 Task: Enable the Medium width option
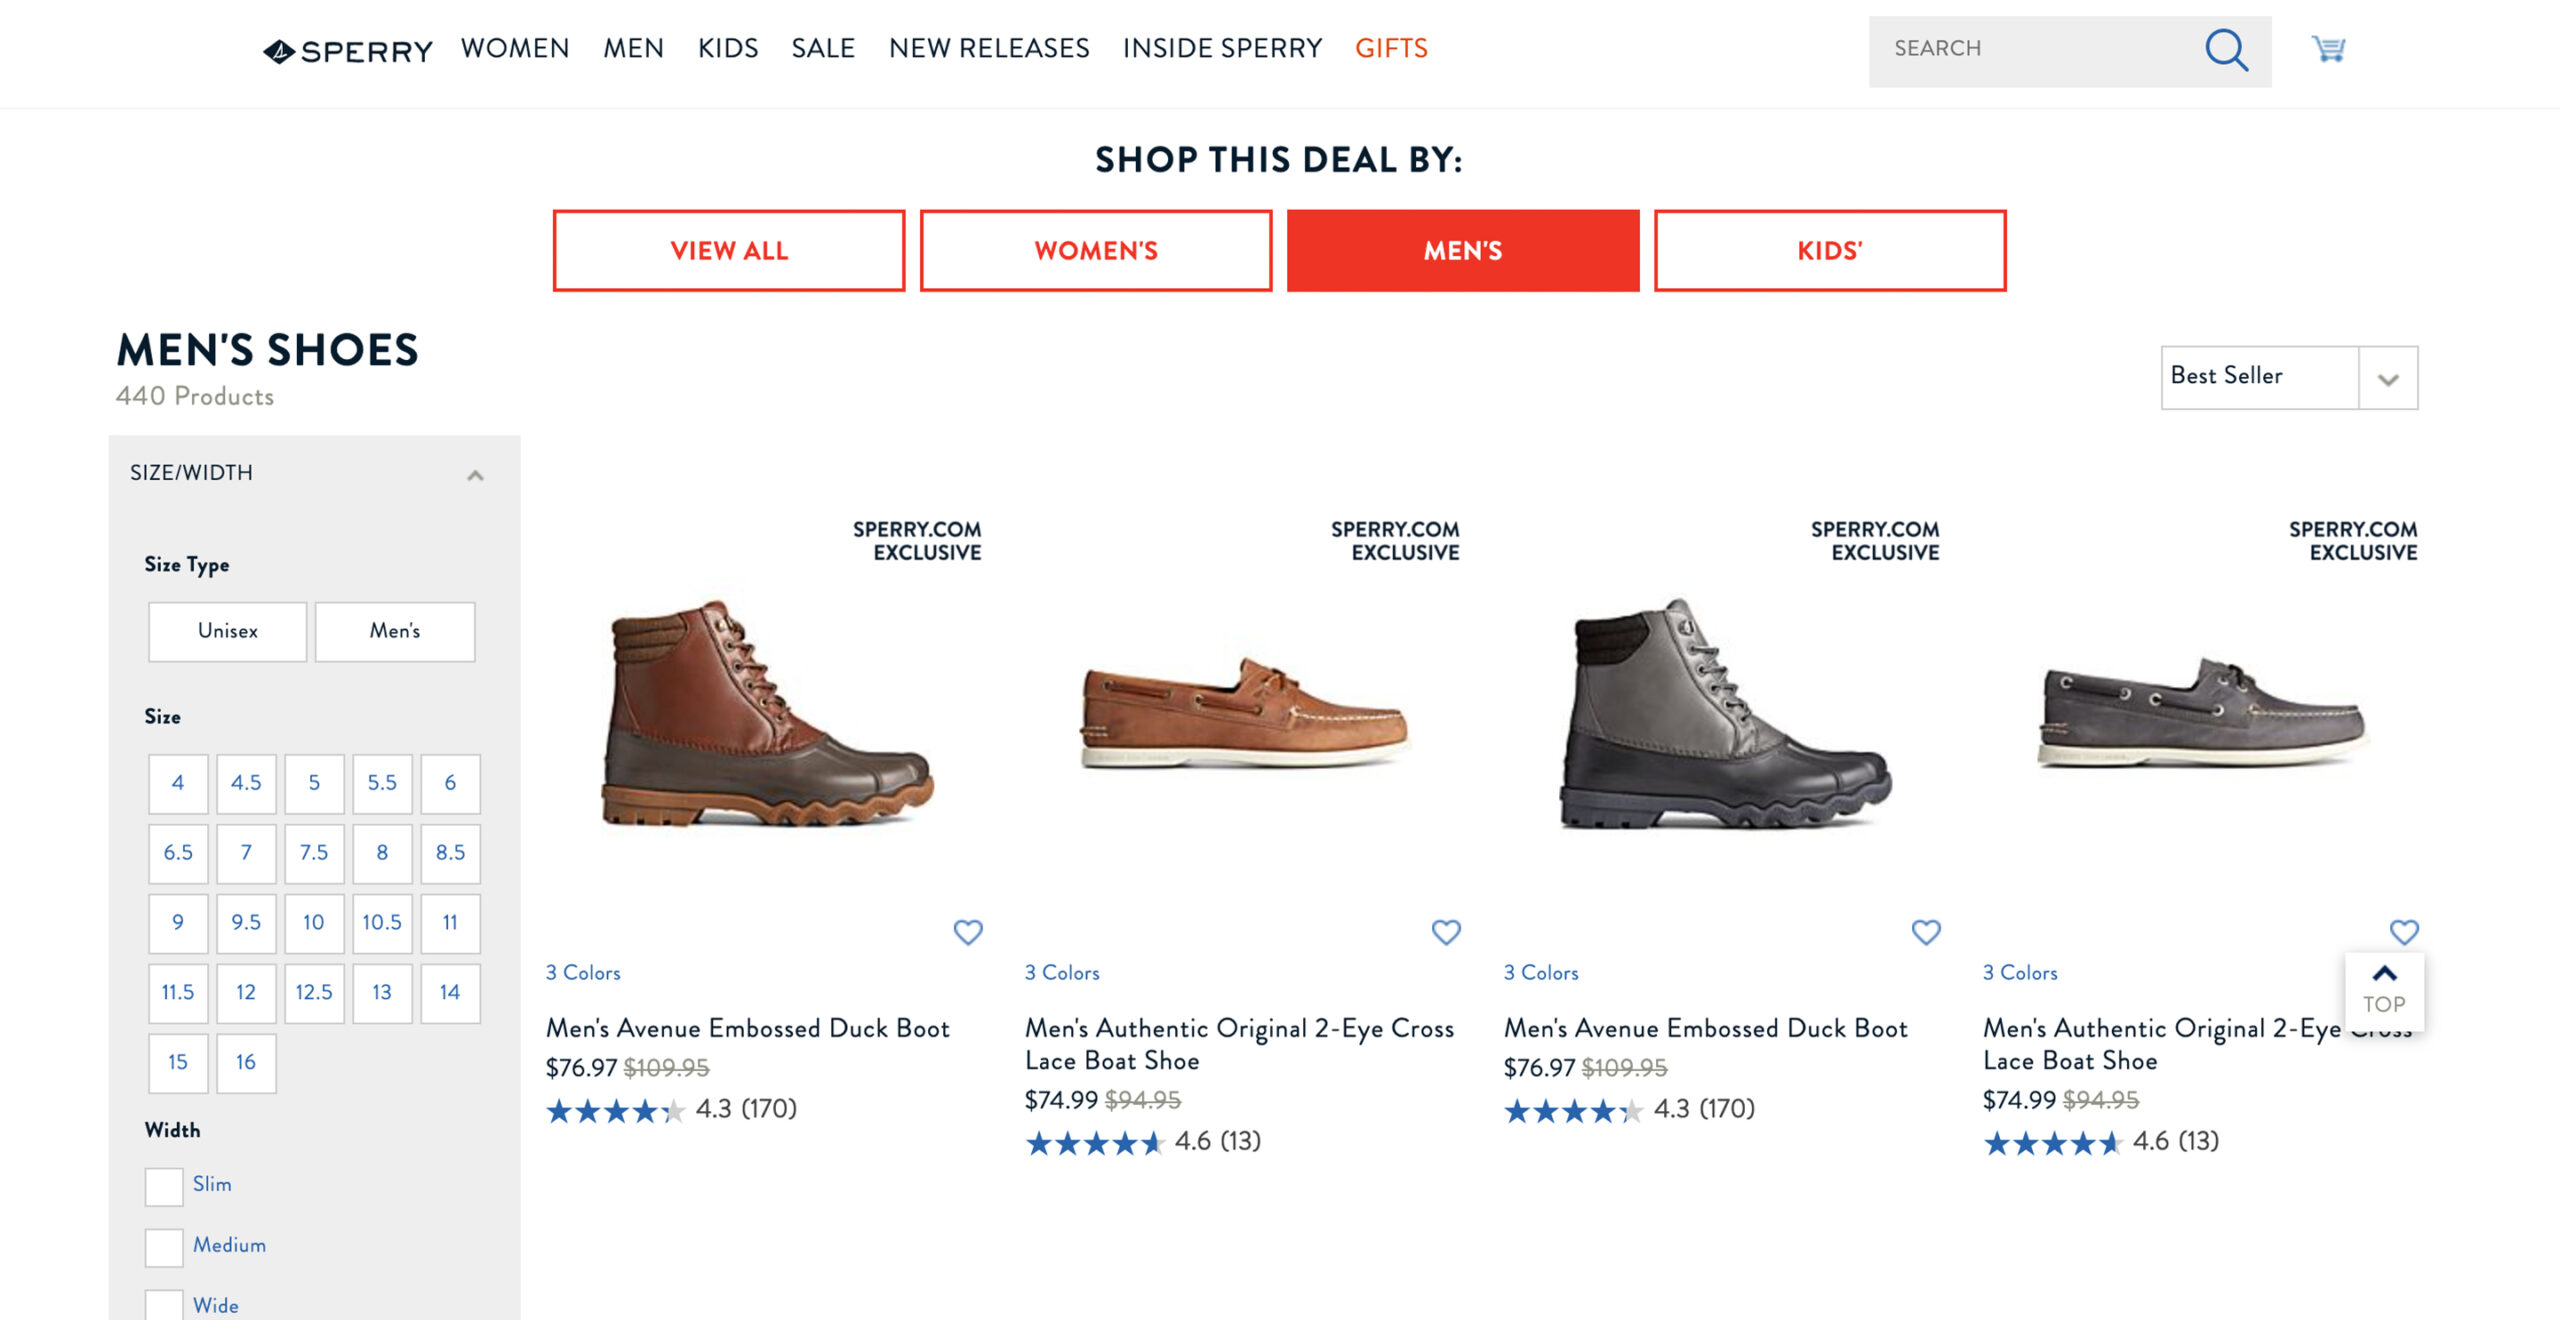pyautogui.click(x=163, y=1248)
